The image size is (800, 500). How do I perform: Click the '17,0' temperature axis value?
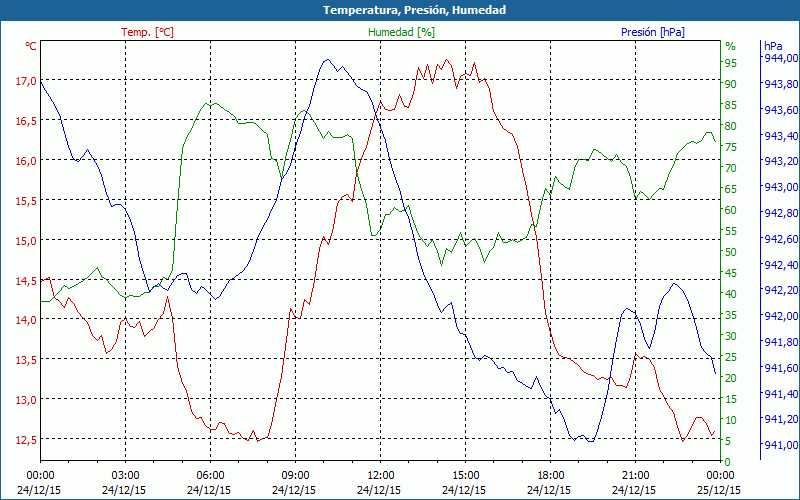click(26, 81)
